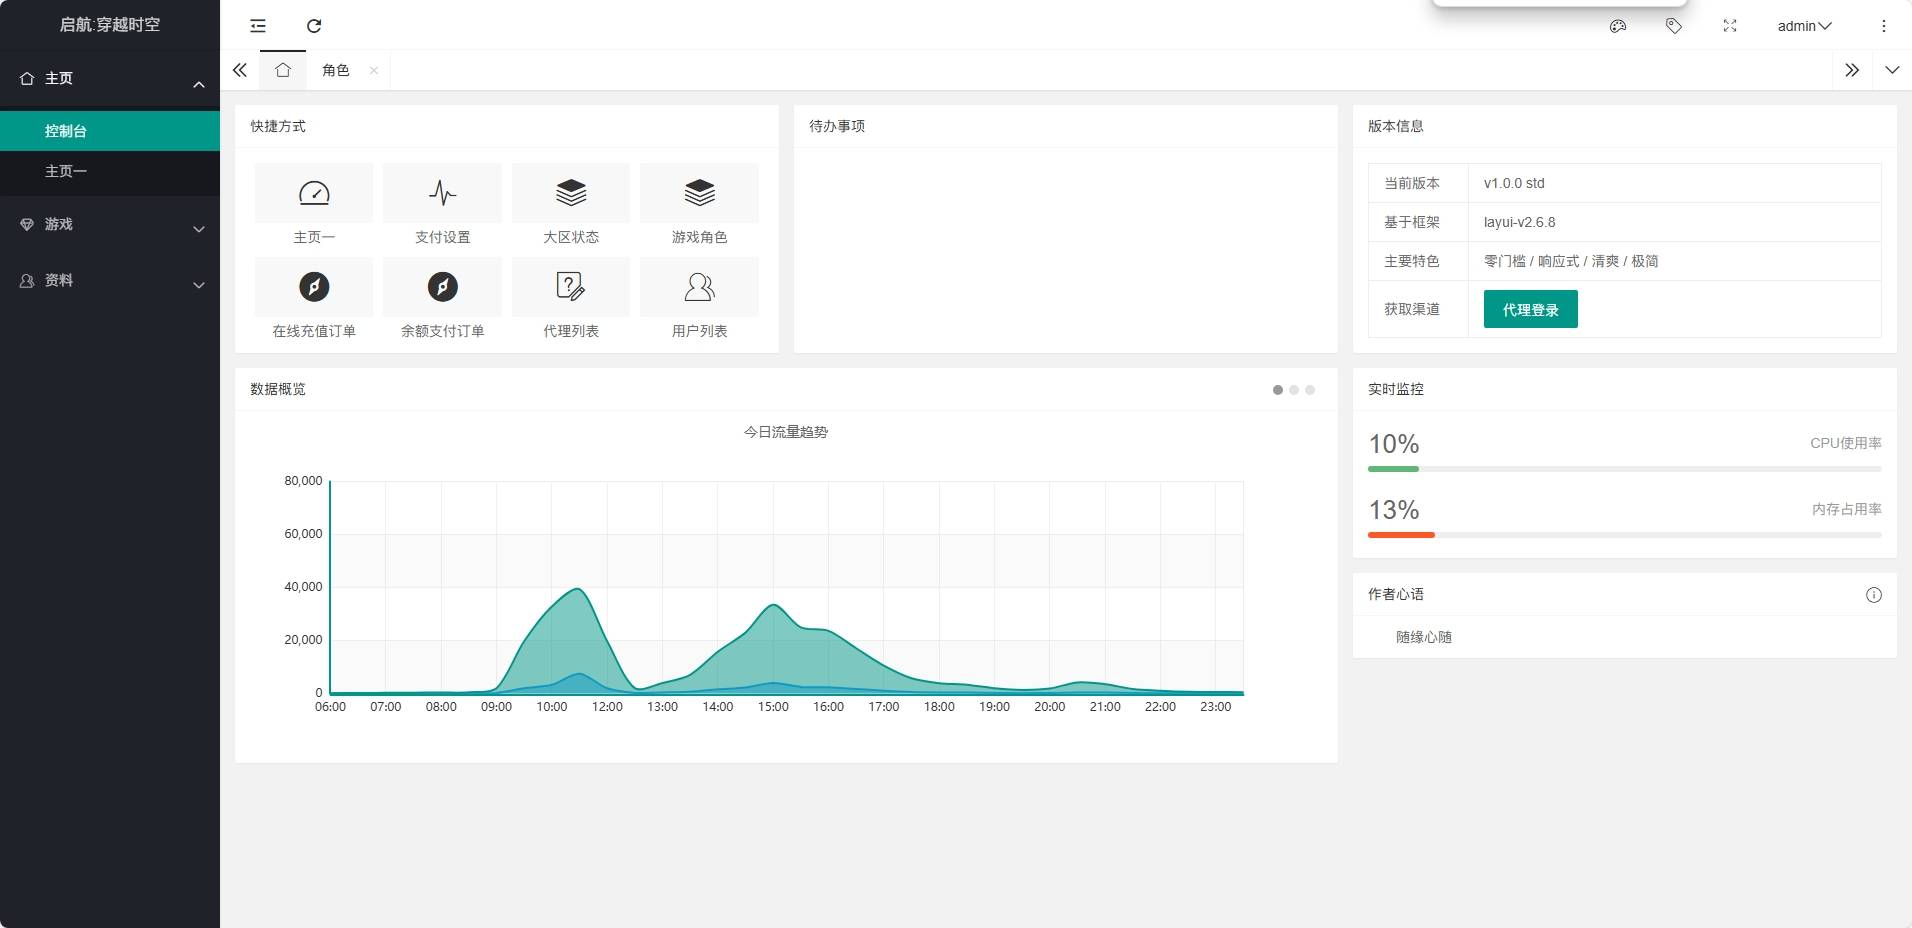
Task: Click the layui-v2.6.8 framework value
Action: pyautogui.click(x=1519, y=222)
